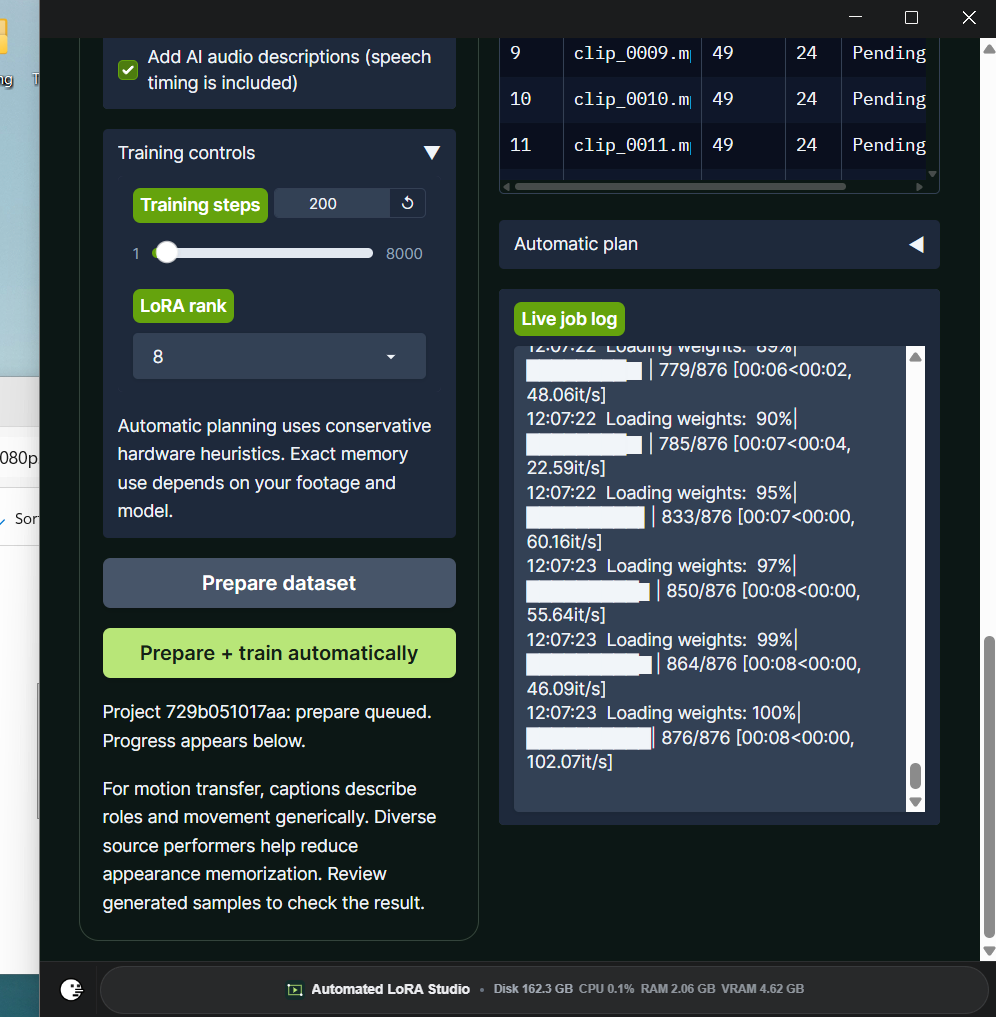Click the Live job log down scroll arrow
The image size is (996, 1017).
click(x=916, y=802)
